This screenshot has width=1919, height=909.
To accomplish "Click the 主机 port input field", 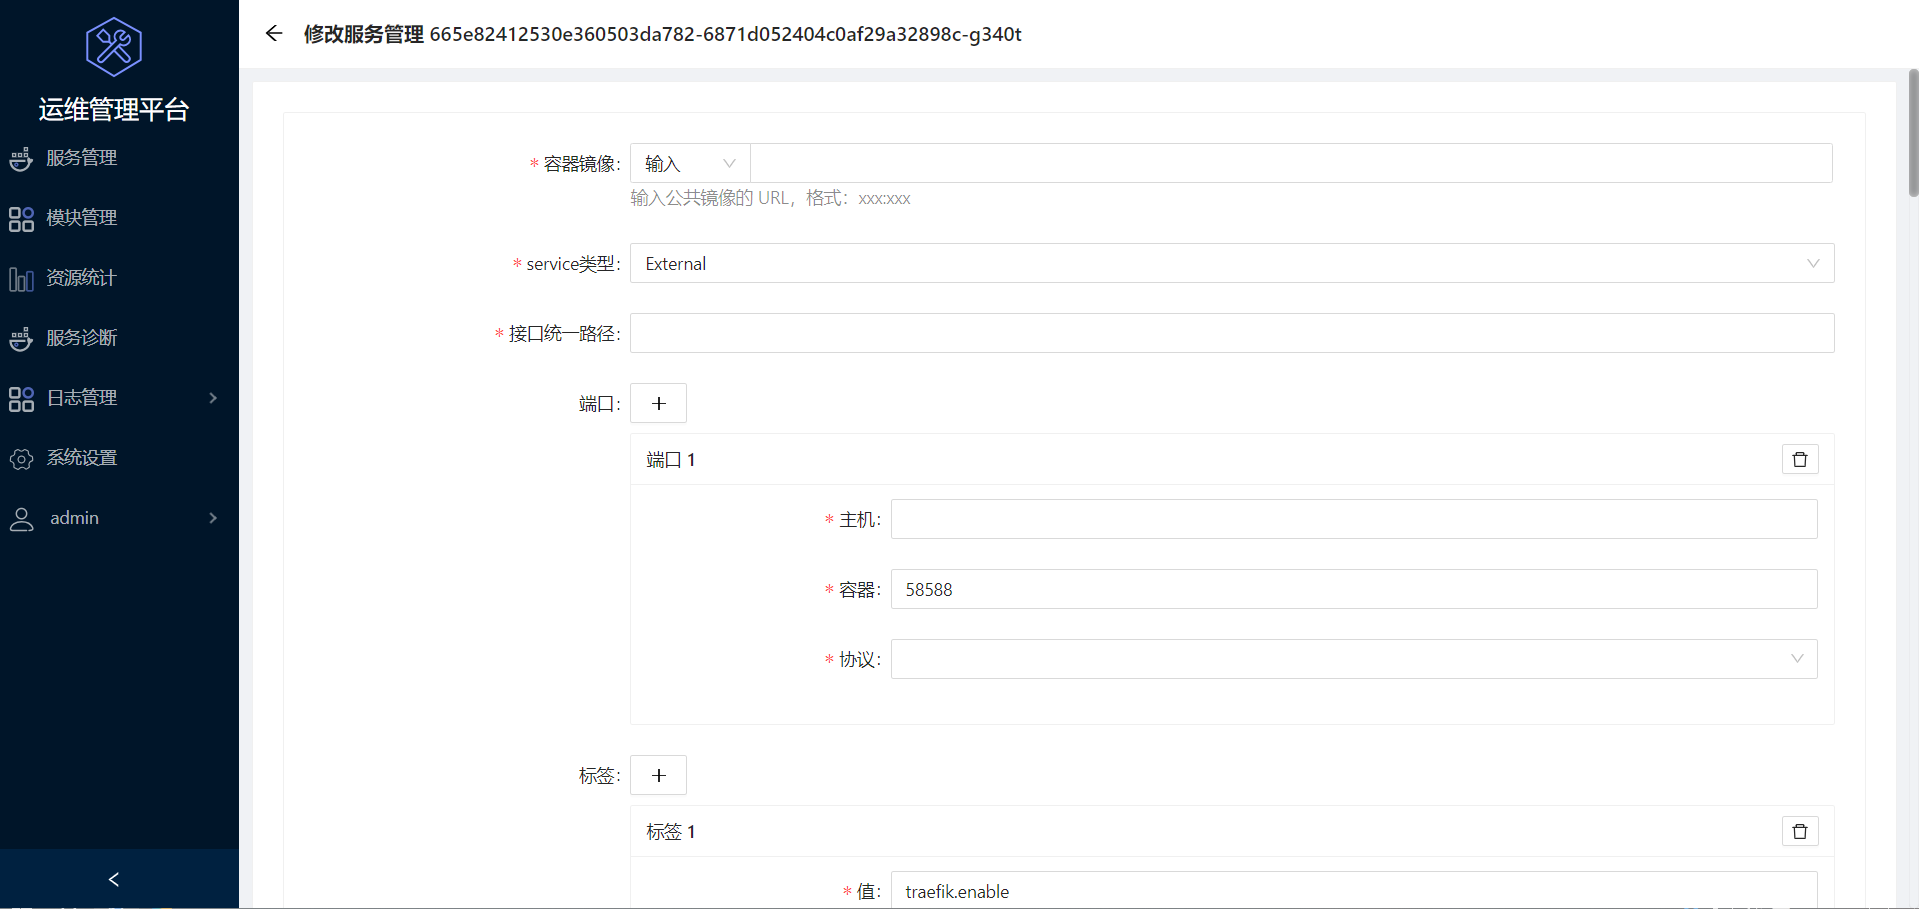I will point(1354,519).
